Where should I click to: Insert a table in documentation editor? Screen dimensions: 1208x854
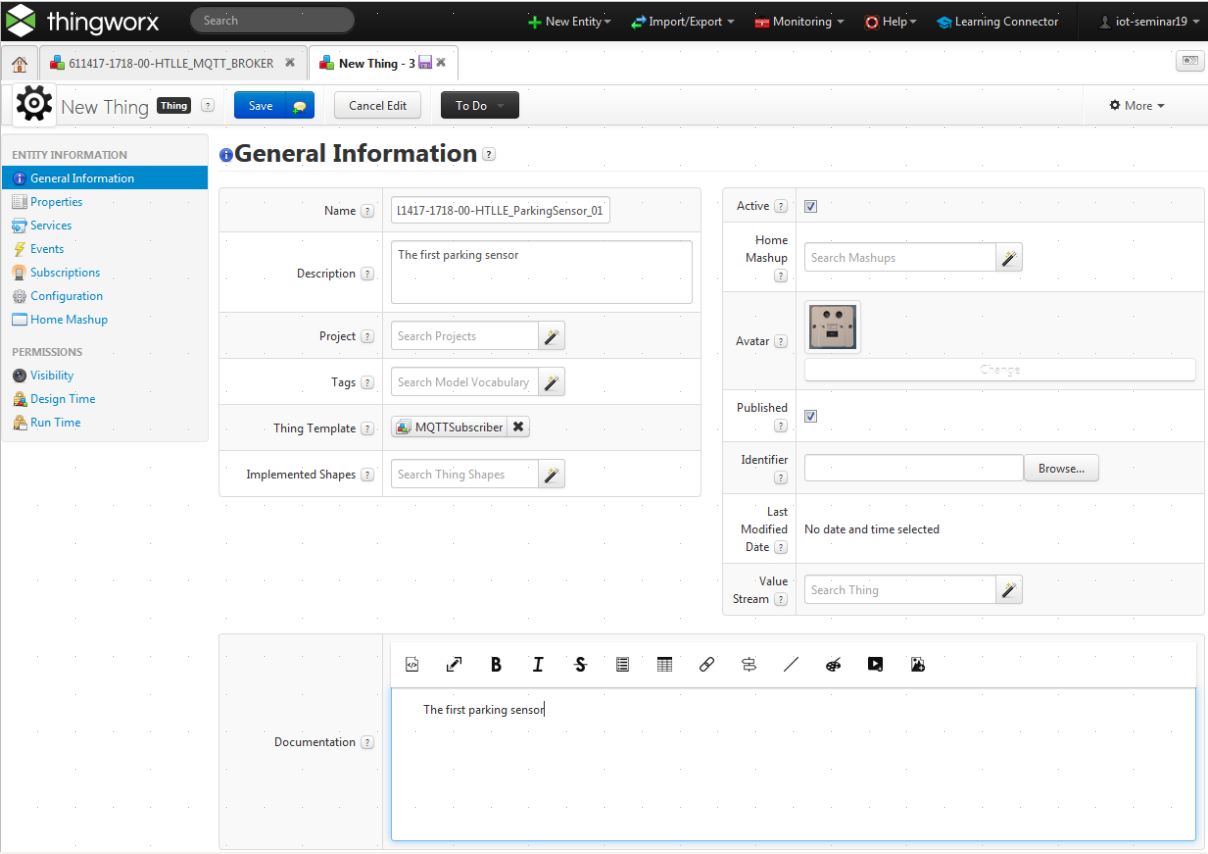[664, 664]
